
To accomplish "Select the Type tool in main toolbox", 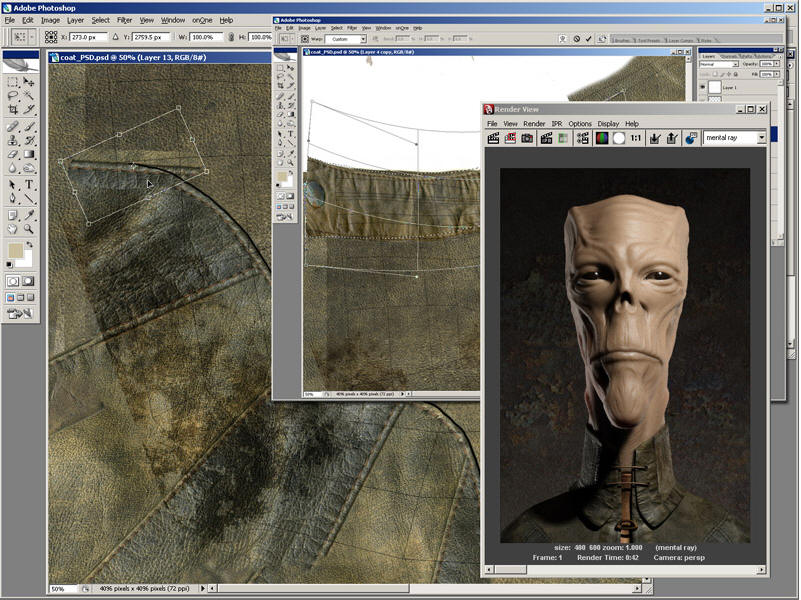I will pyautogui.click(x=29, y=184).
